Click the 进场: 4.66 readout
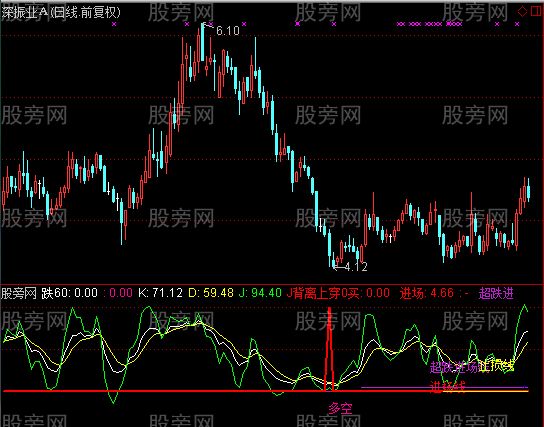The width and height of the screenshot is (544, 427). (x=426, y=293)
